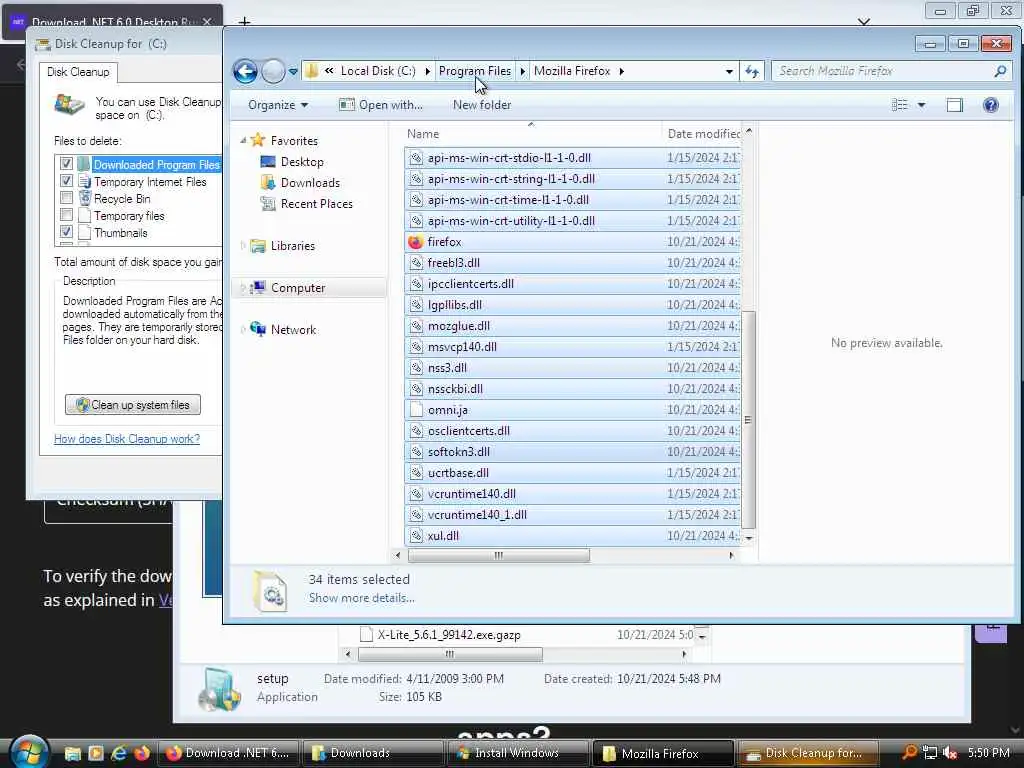Expand the Network tree node

(243, 330)
